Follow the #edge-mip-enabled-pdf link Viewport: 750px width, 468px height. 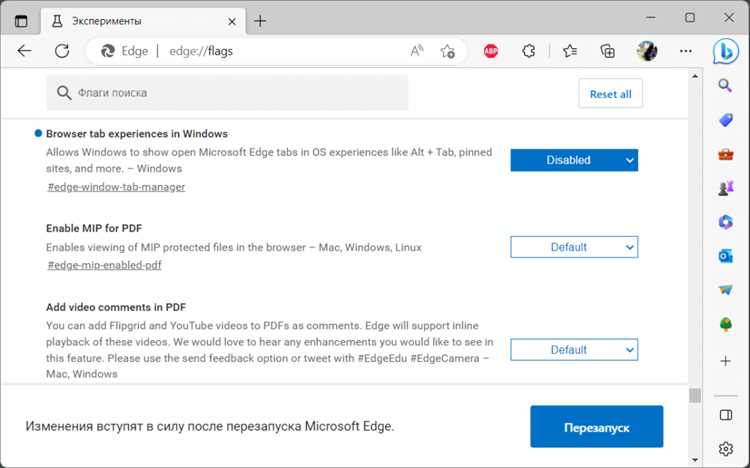click(x=104, y=265)
